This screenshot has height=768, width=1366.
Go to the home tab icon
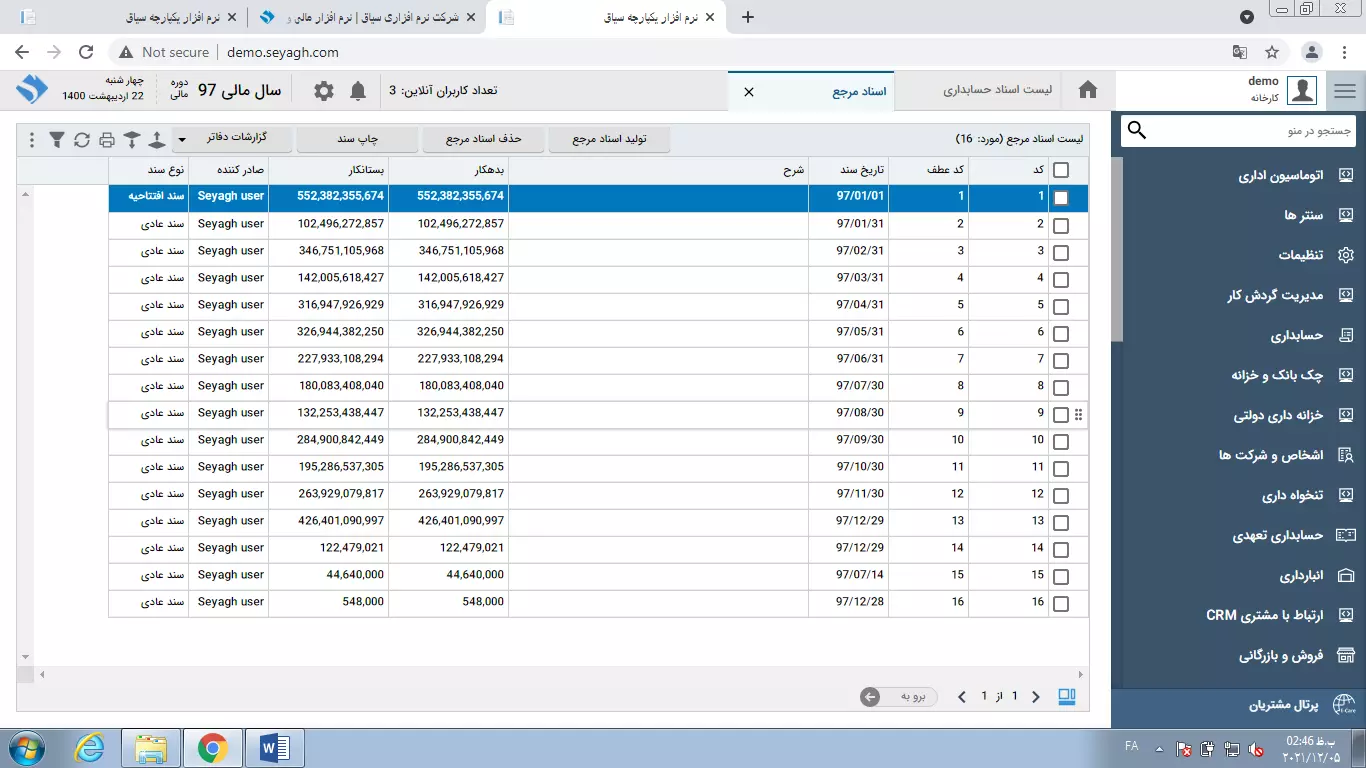click(x=1088, y=91)
